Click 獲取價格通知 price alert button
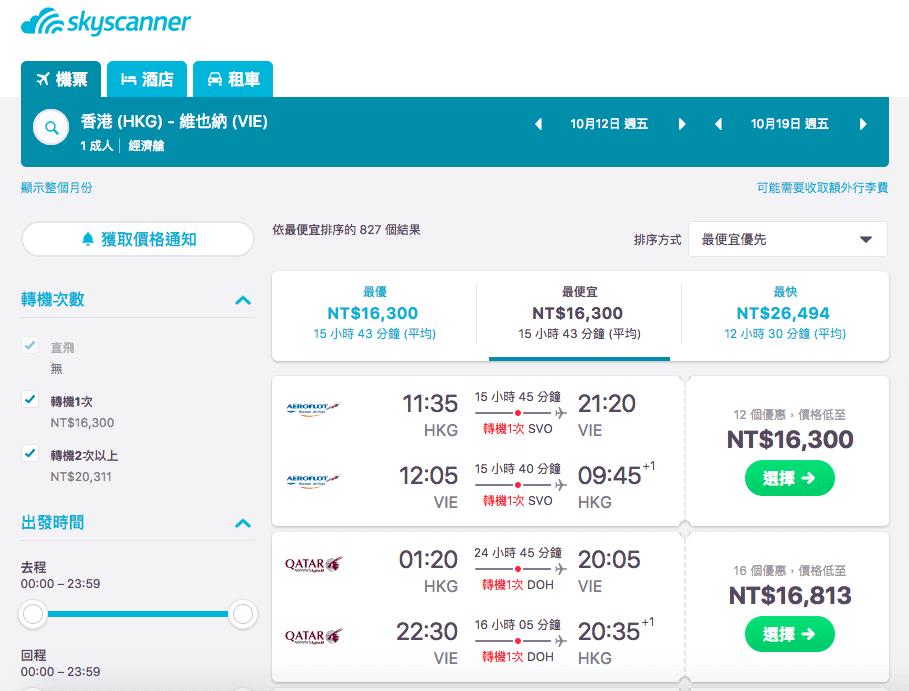The height and width of the screenshot is (691, 909). [138, 239]
